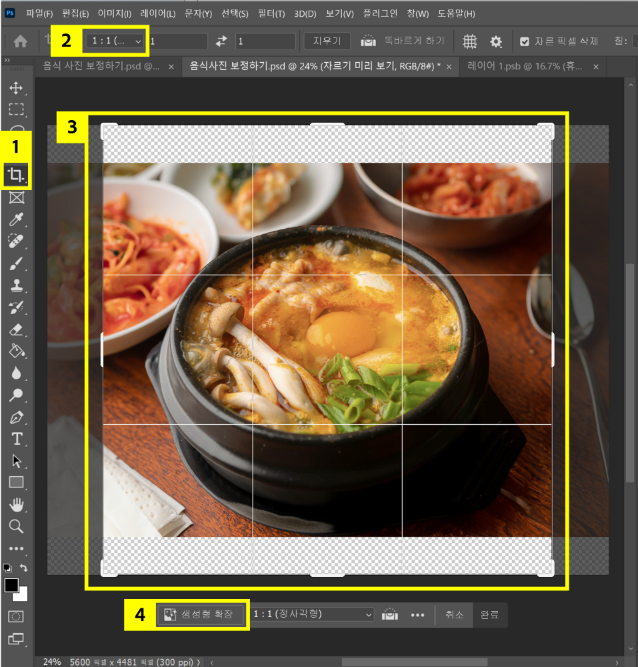
Task: Switch to 음식 사진 보정하기.psd first tab
Action: 101,66
